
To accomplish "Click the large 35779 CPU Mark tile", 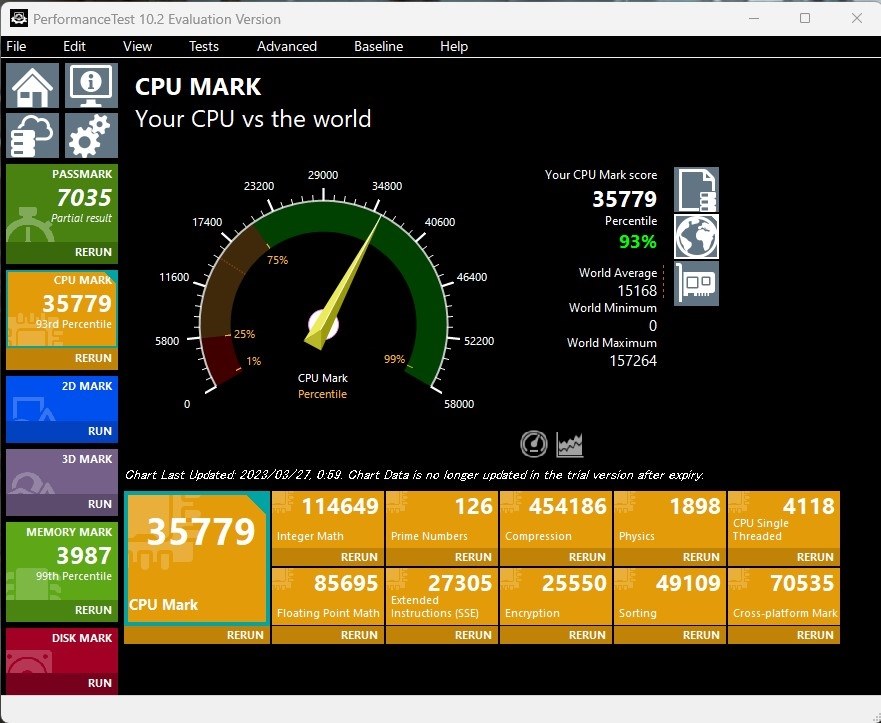I will pyautogui.click(x=197, y=558).
